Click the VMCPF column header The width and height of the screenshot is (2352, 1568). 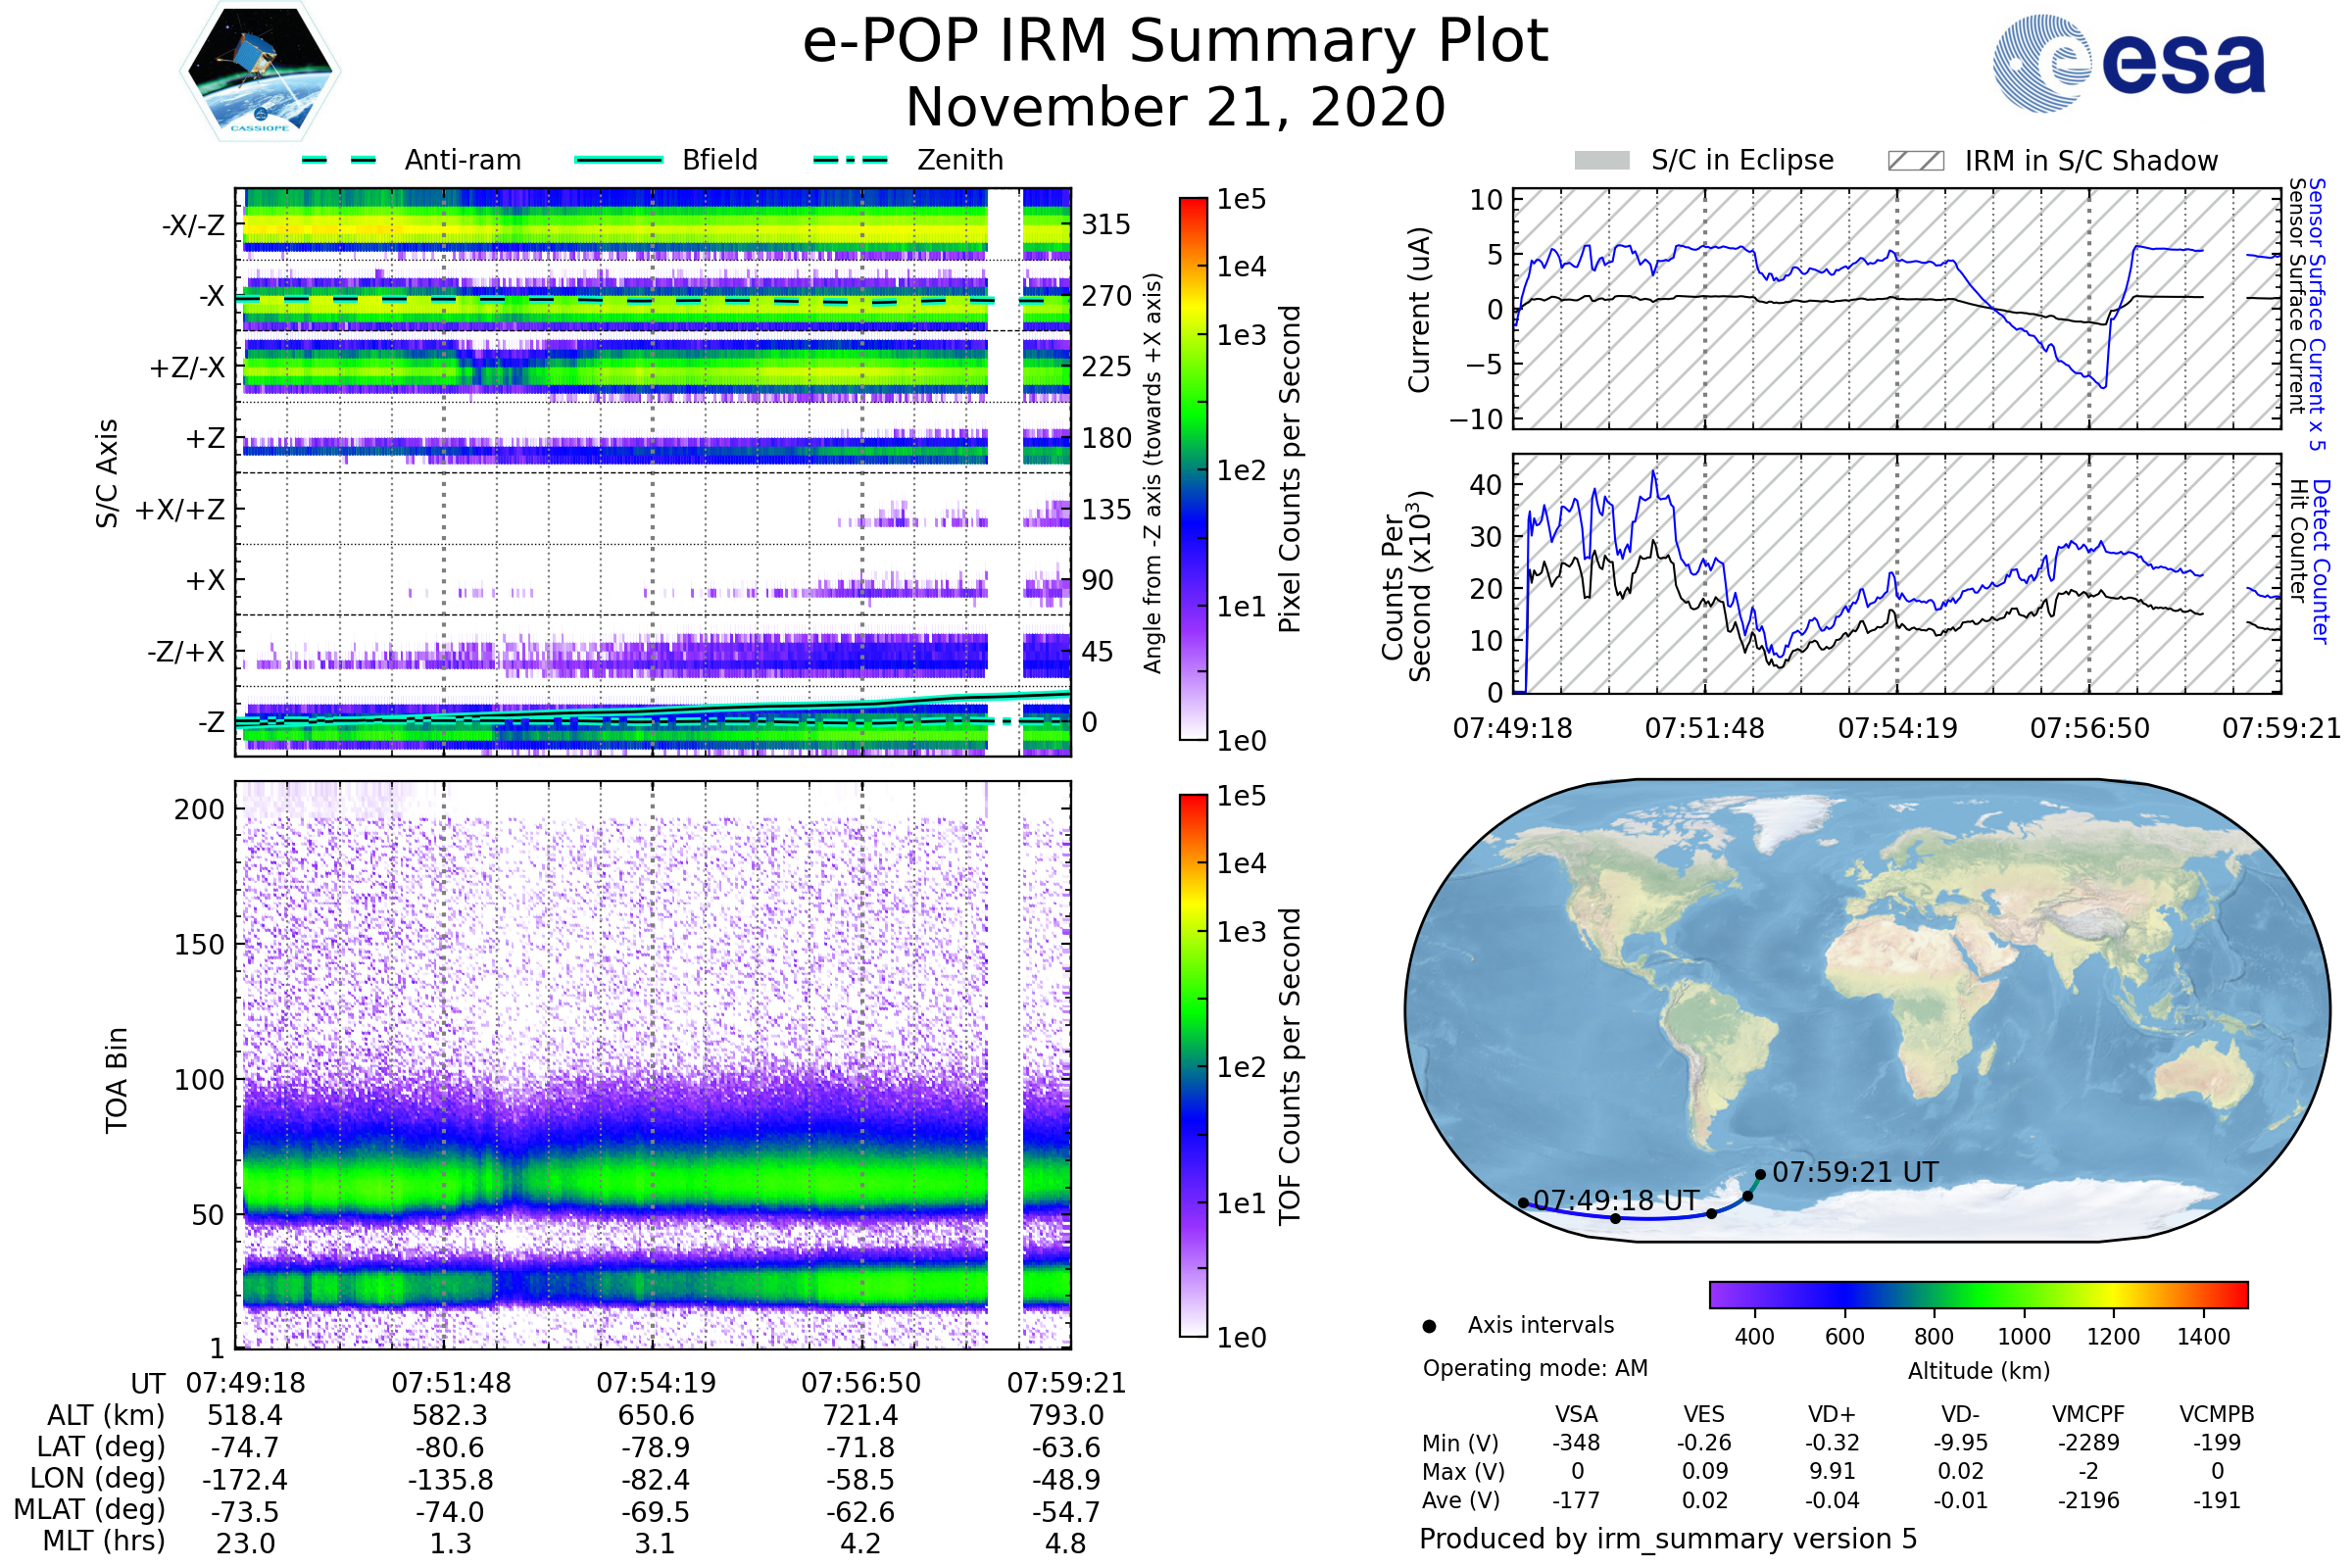pyautogui.click(x=2088, y=1414)
